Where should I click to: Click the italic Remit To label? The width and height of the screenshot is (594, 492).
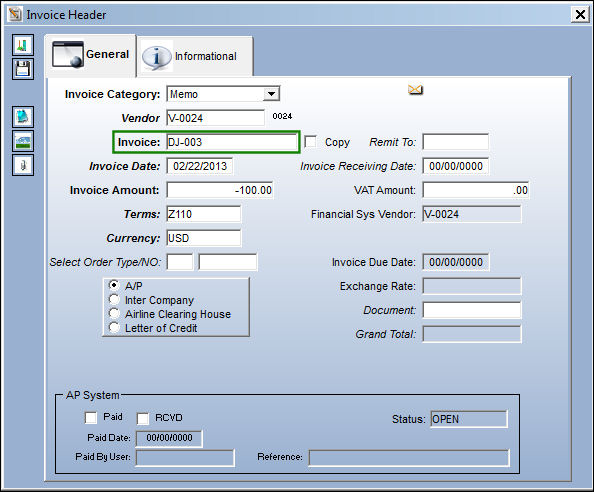[x=392, y=142]
